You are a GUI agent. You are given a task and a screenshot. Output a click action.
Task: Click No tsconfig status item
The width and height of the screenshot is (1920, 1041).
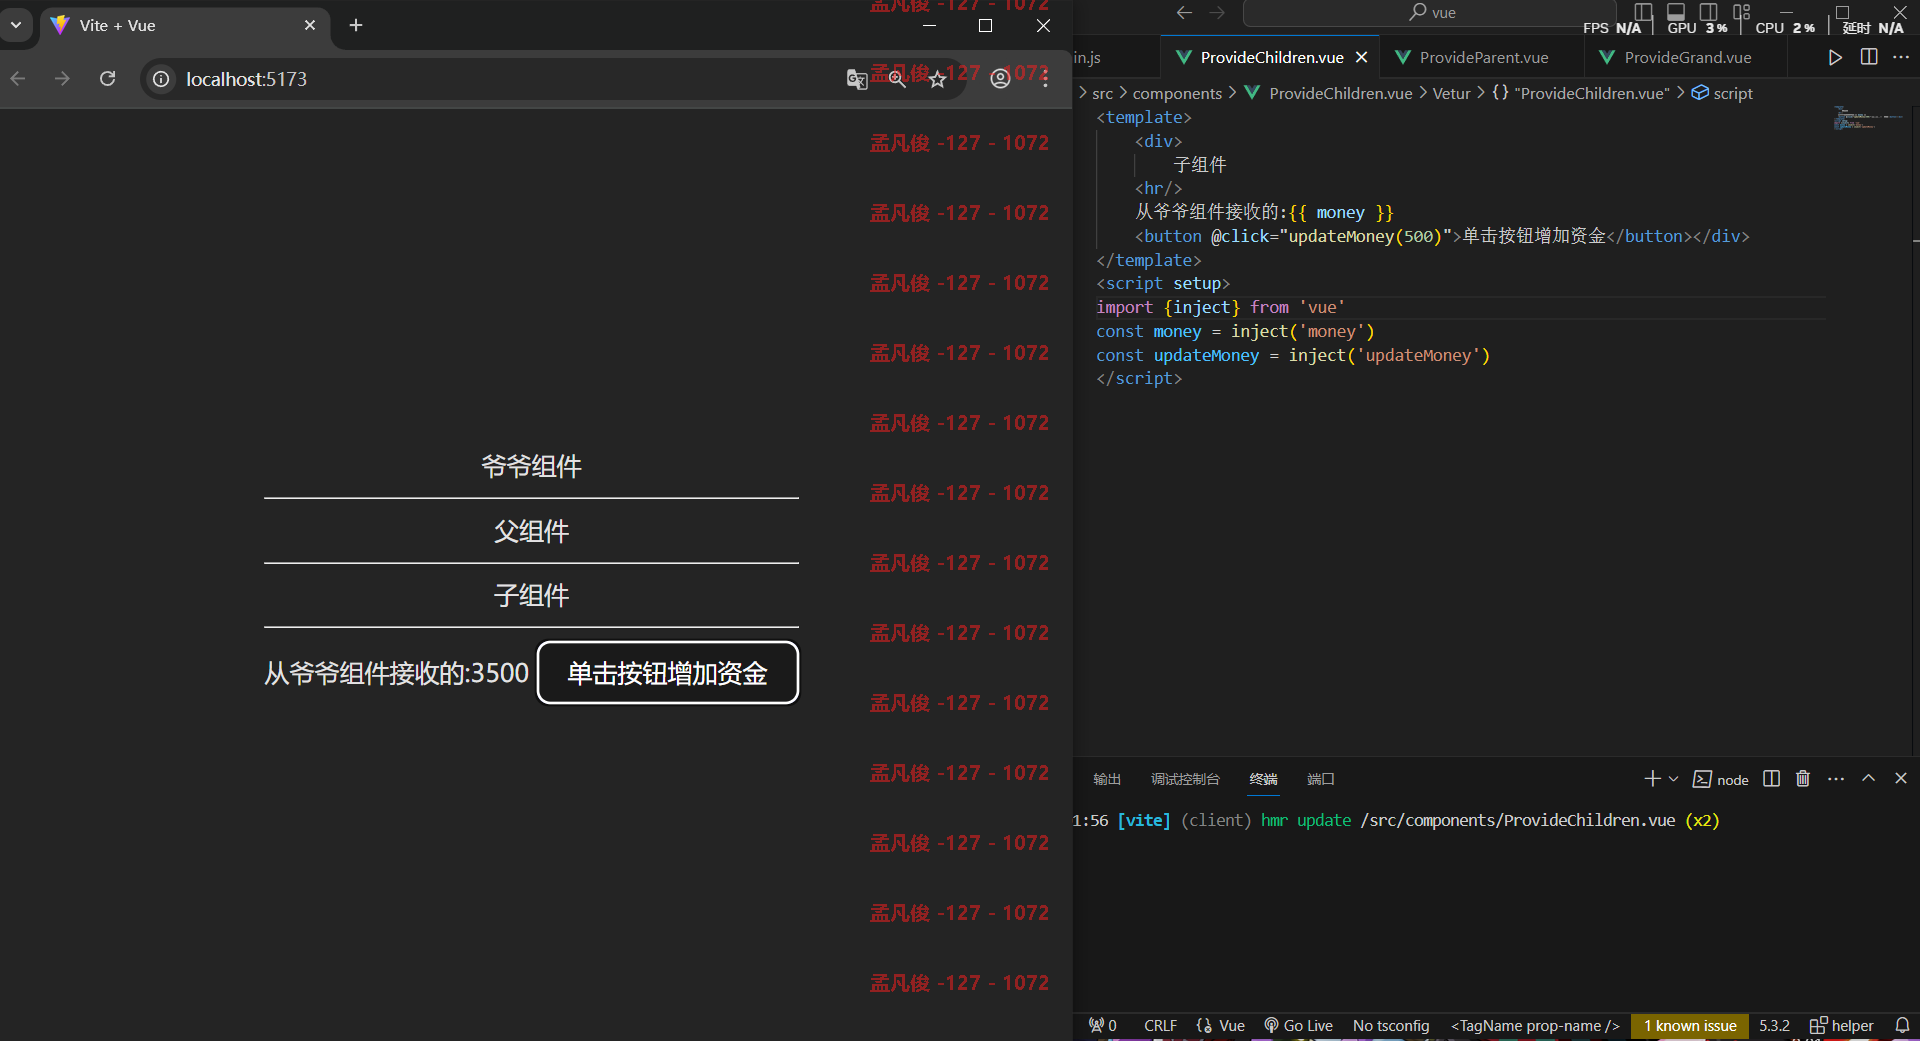click(x=1391, y=1025)
